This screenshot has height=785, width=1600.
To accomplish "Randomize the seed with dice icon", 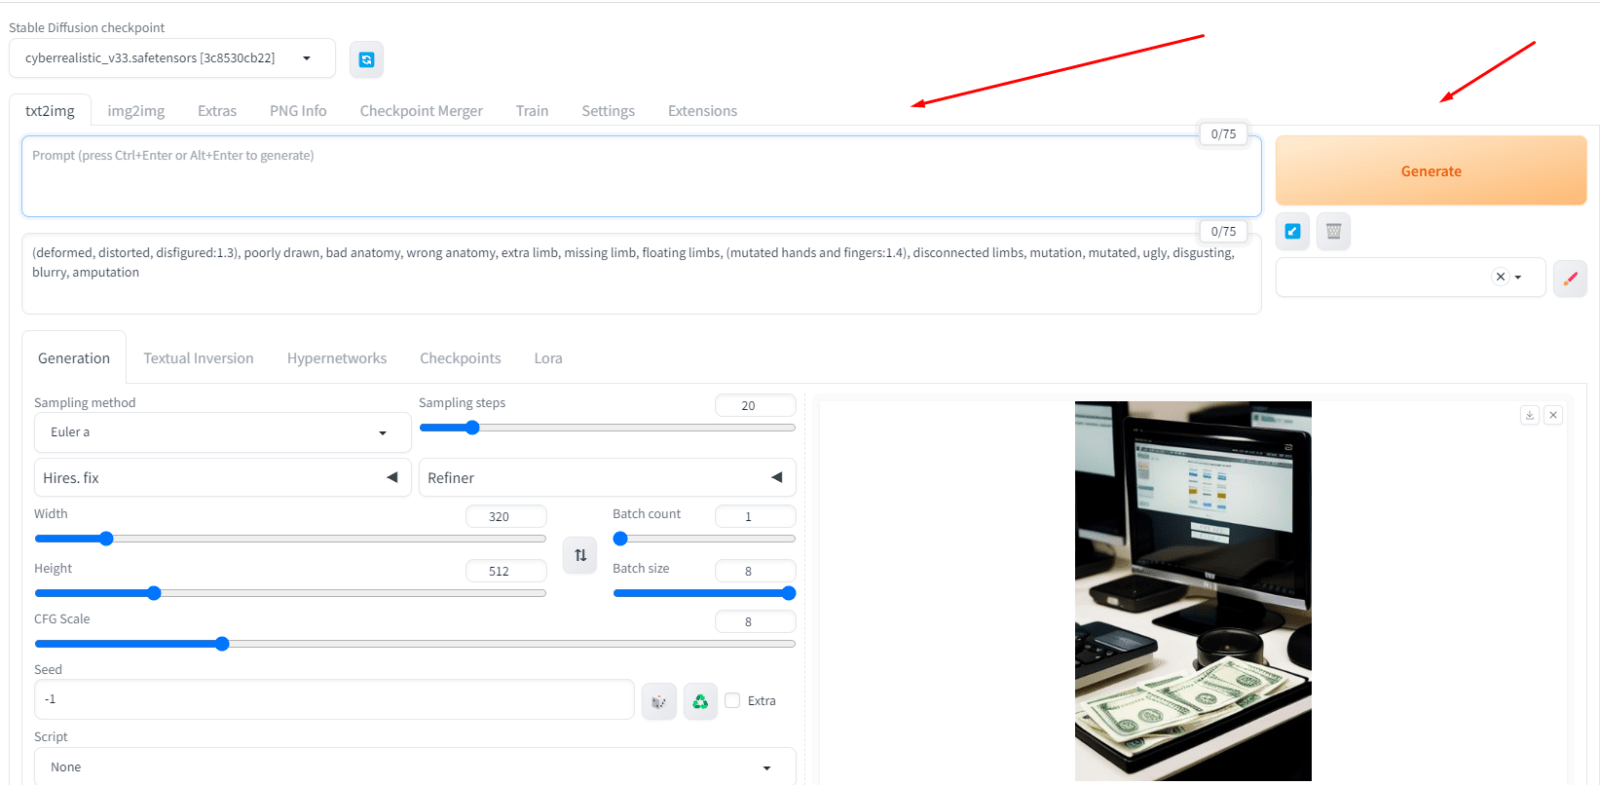I will [x=658, y=701].
